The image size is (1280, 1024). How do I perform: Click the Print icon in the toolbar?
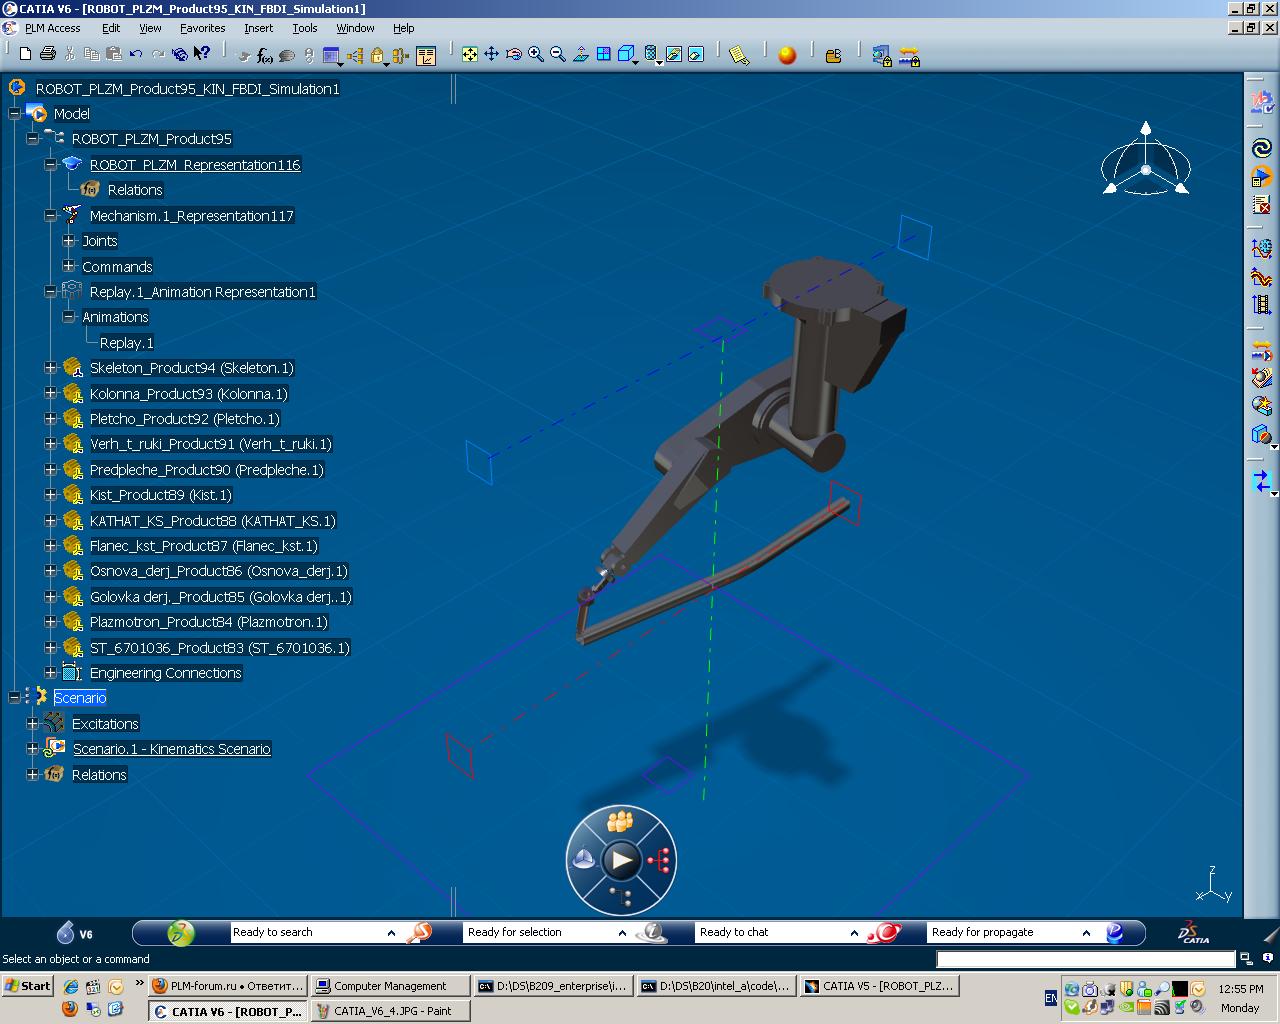click(x=47, y=54)
